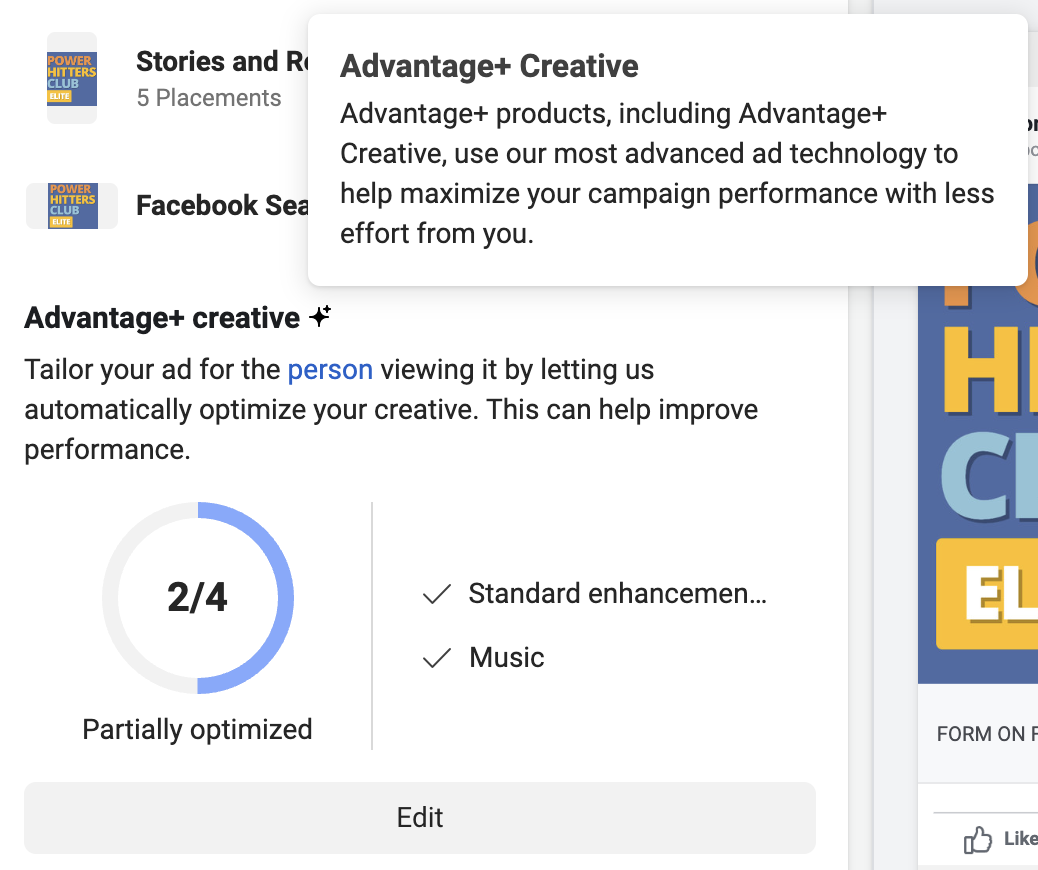This screenshot has width=1038, height=870.
Task: Click the Advantage+ creative sparkle icon
Action: pos(320,316)
